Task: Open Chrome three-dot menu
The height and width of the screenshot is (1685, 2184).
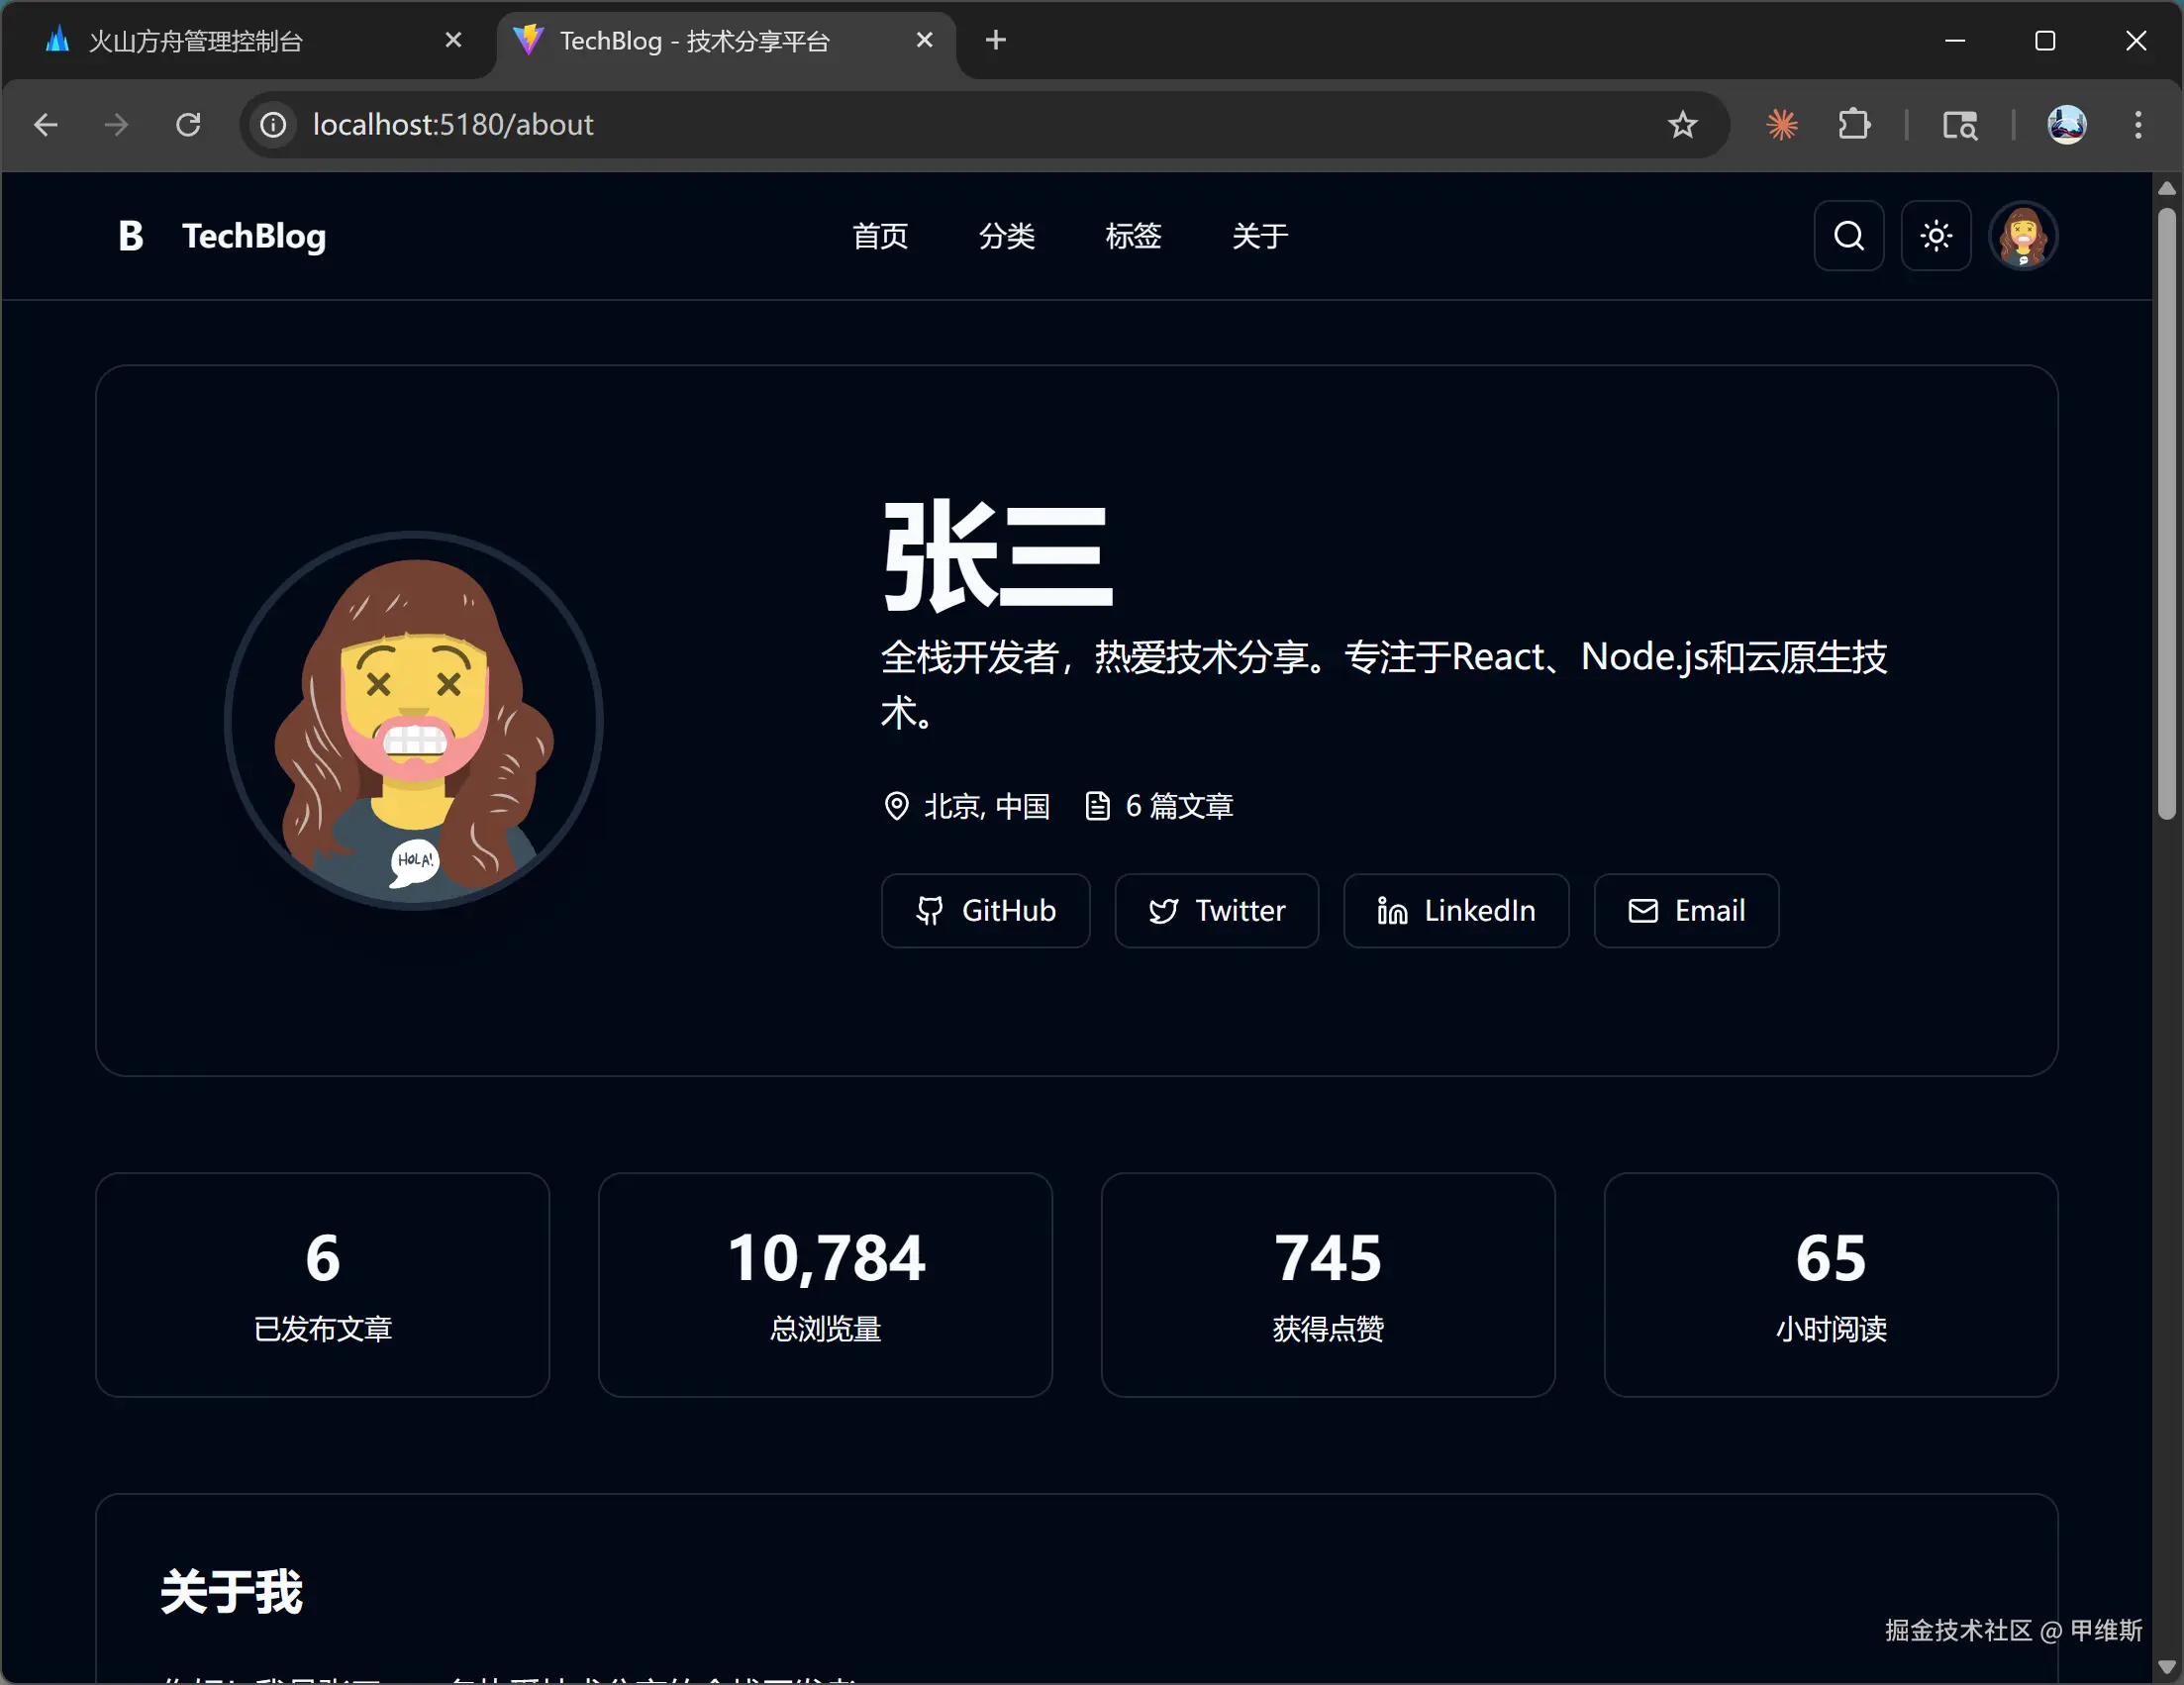Action: tap(2138, 125)
